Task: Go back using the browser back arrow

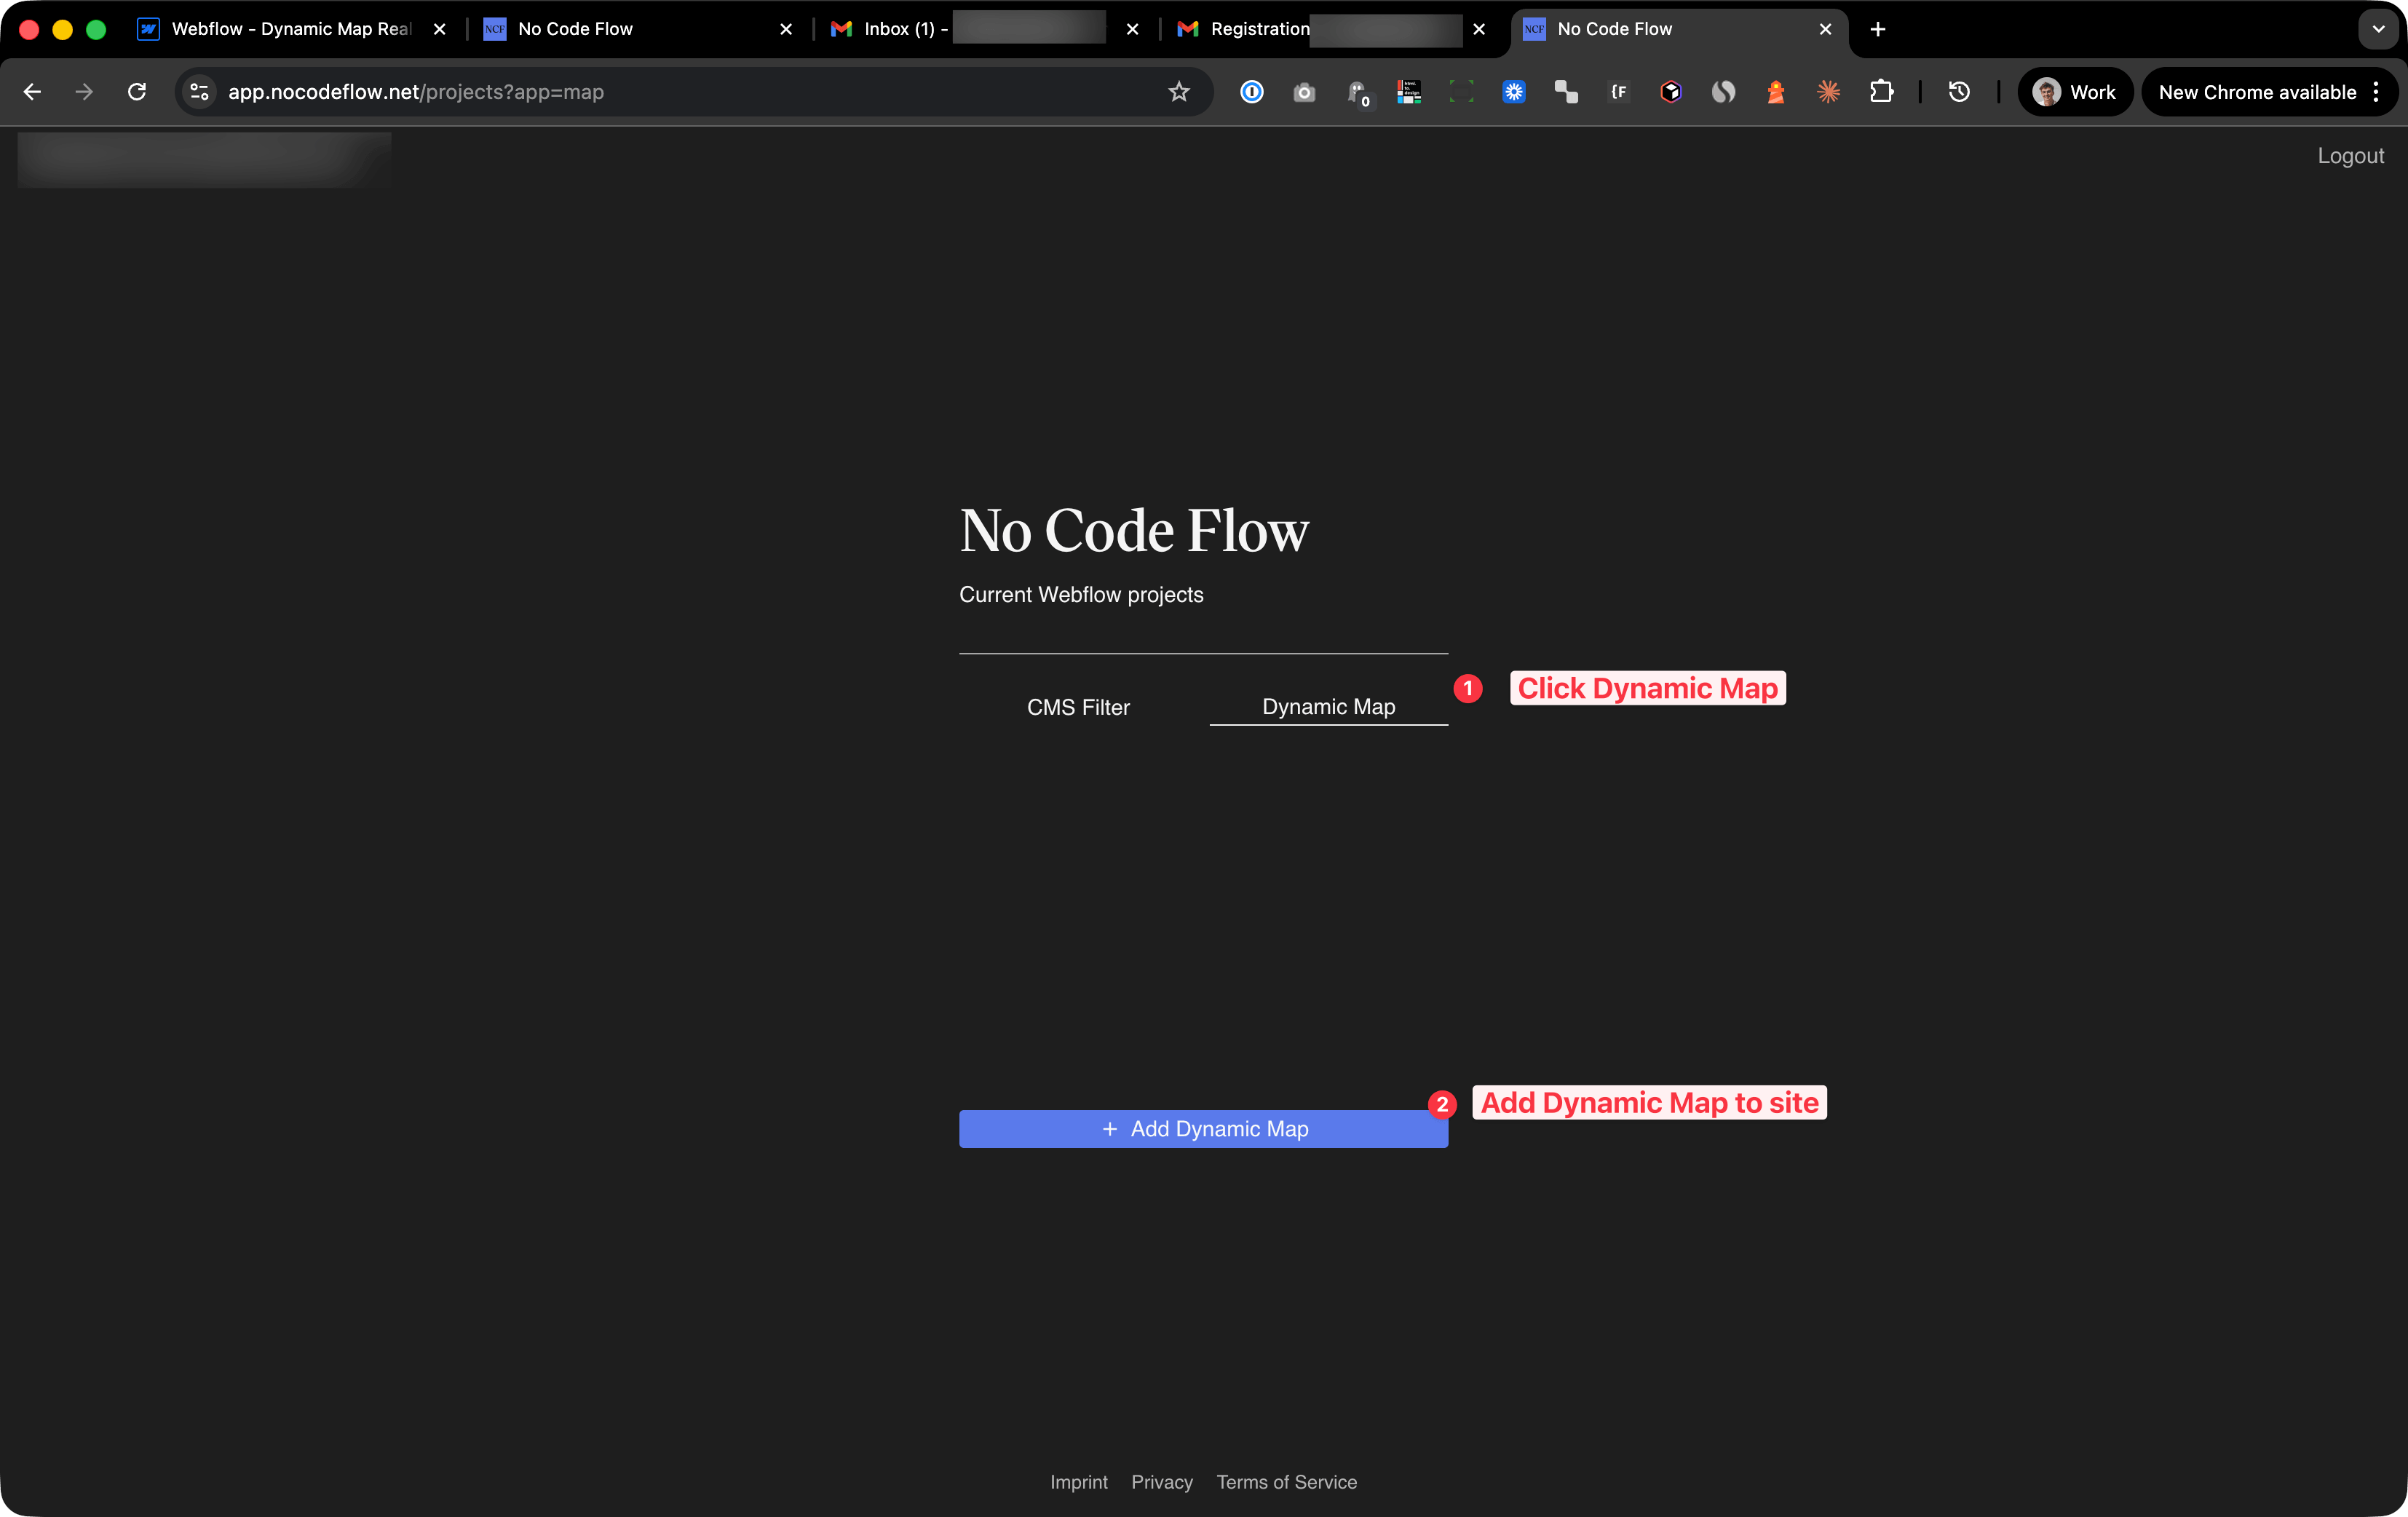Action: point(32,92)
